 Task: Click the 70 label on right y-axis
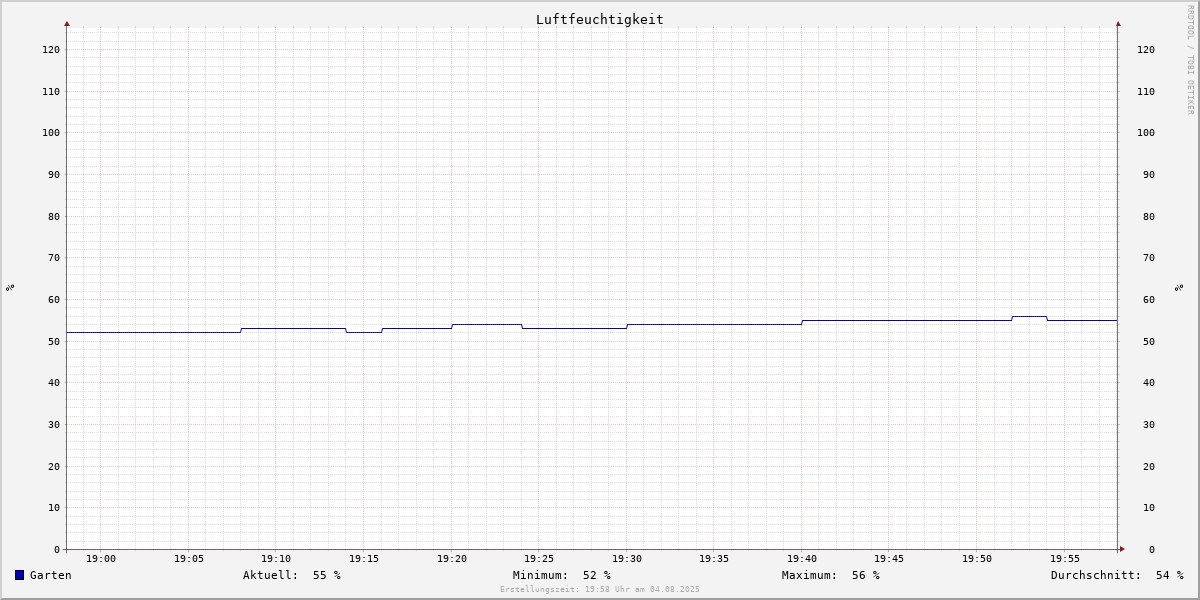pyautogui.click(x=1149, y=257)
